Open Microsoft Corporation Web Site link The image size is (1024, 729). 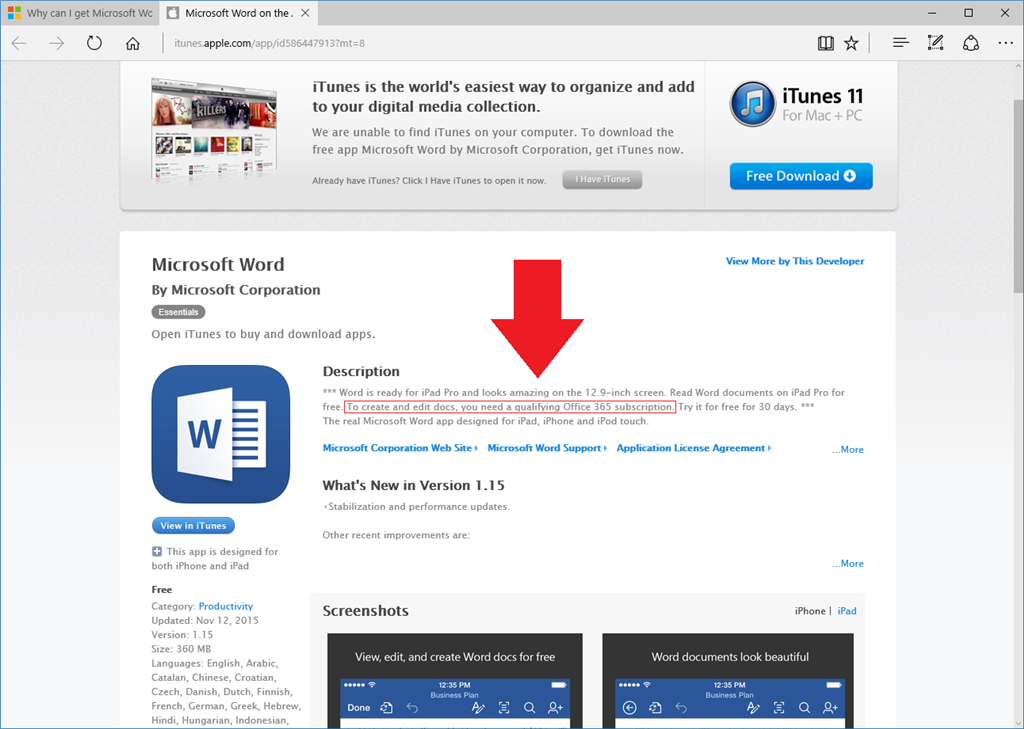point(400,448)
